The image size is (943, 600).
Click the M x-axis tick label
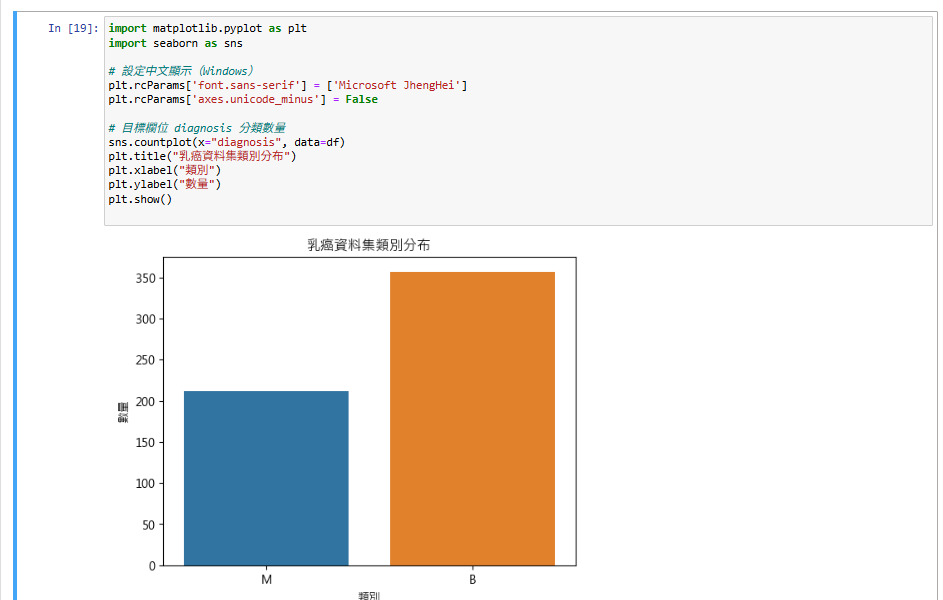pyautogui.click(x=266, y=580)
